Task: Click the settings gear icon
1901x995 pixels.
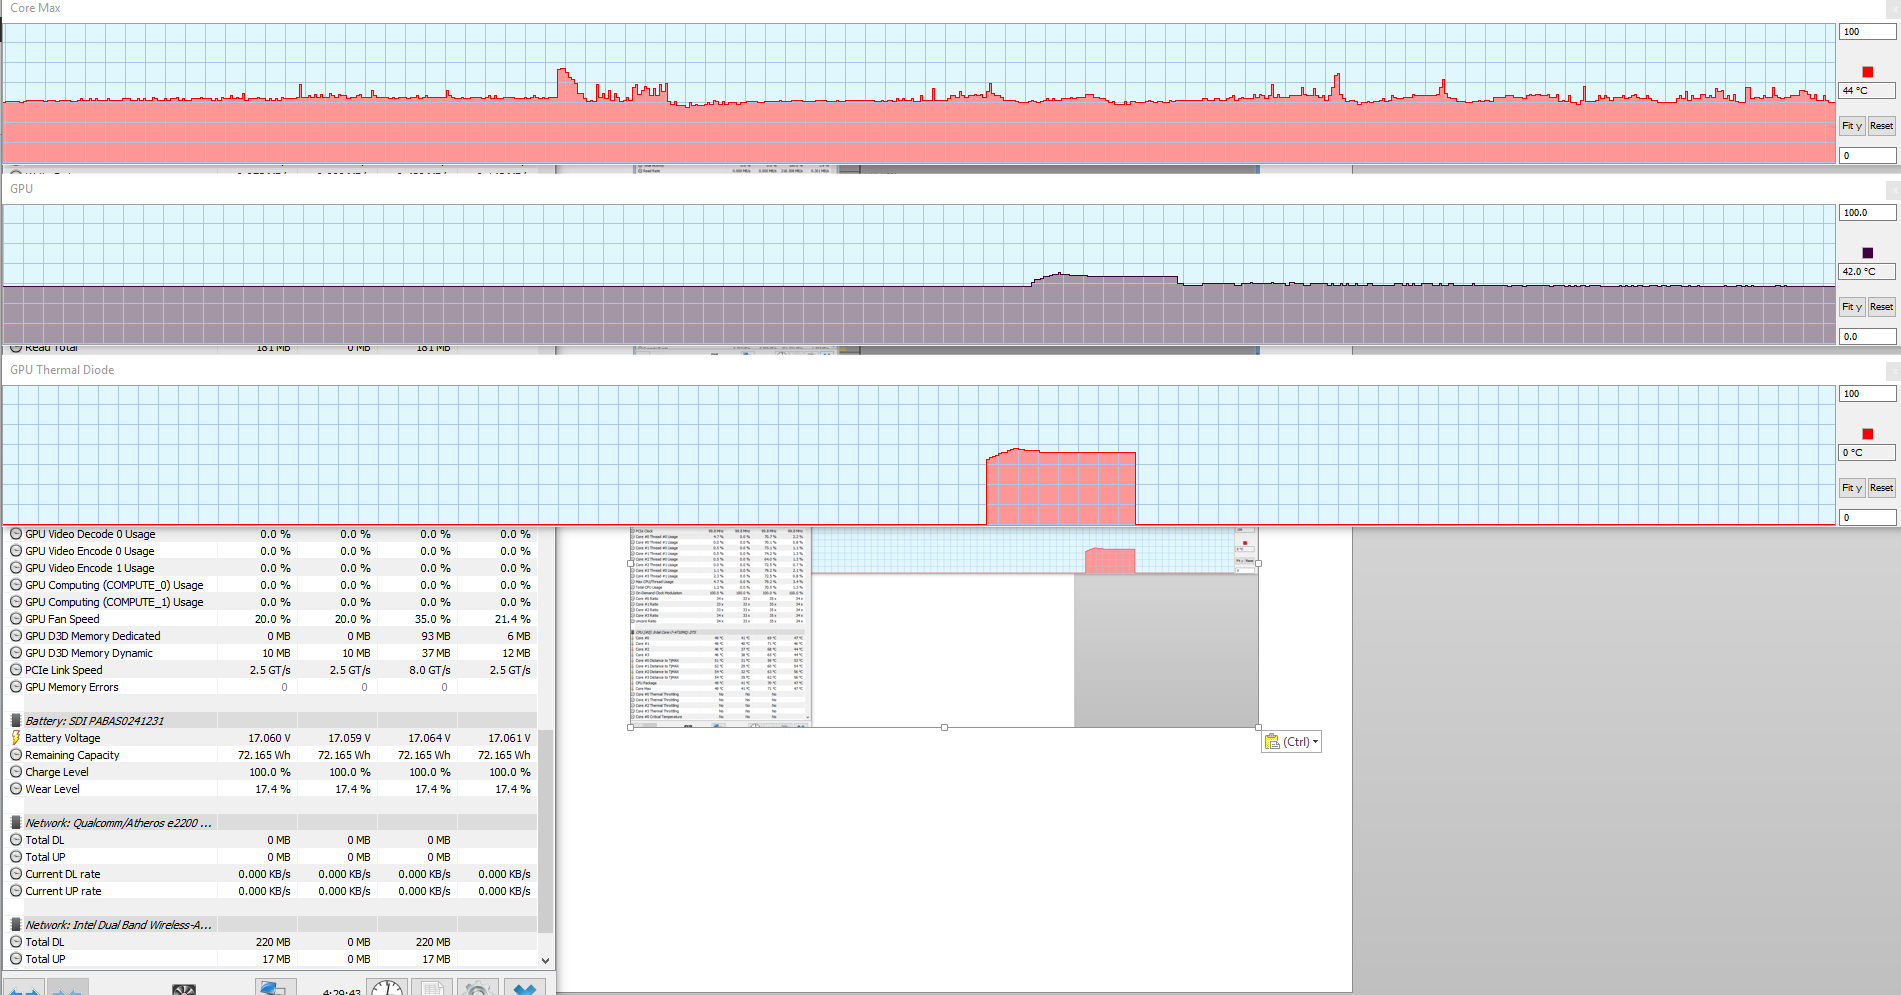Action: tap(478, 988)
